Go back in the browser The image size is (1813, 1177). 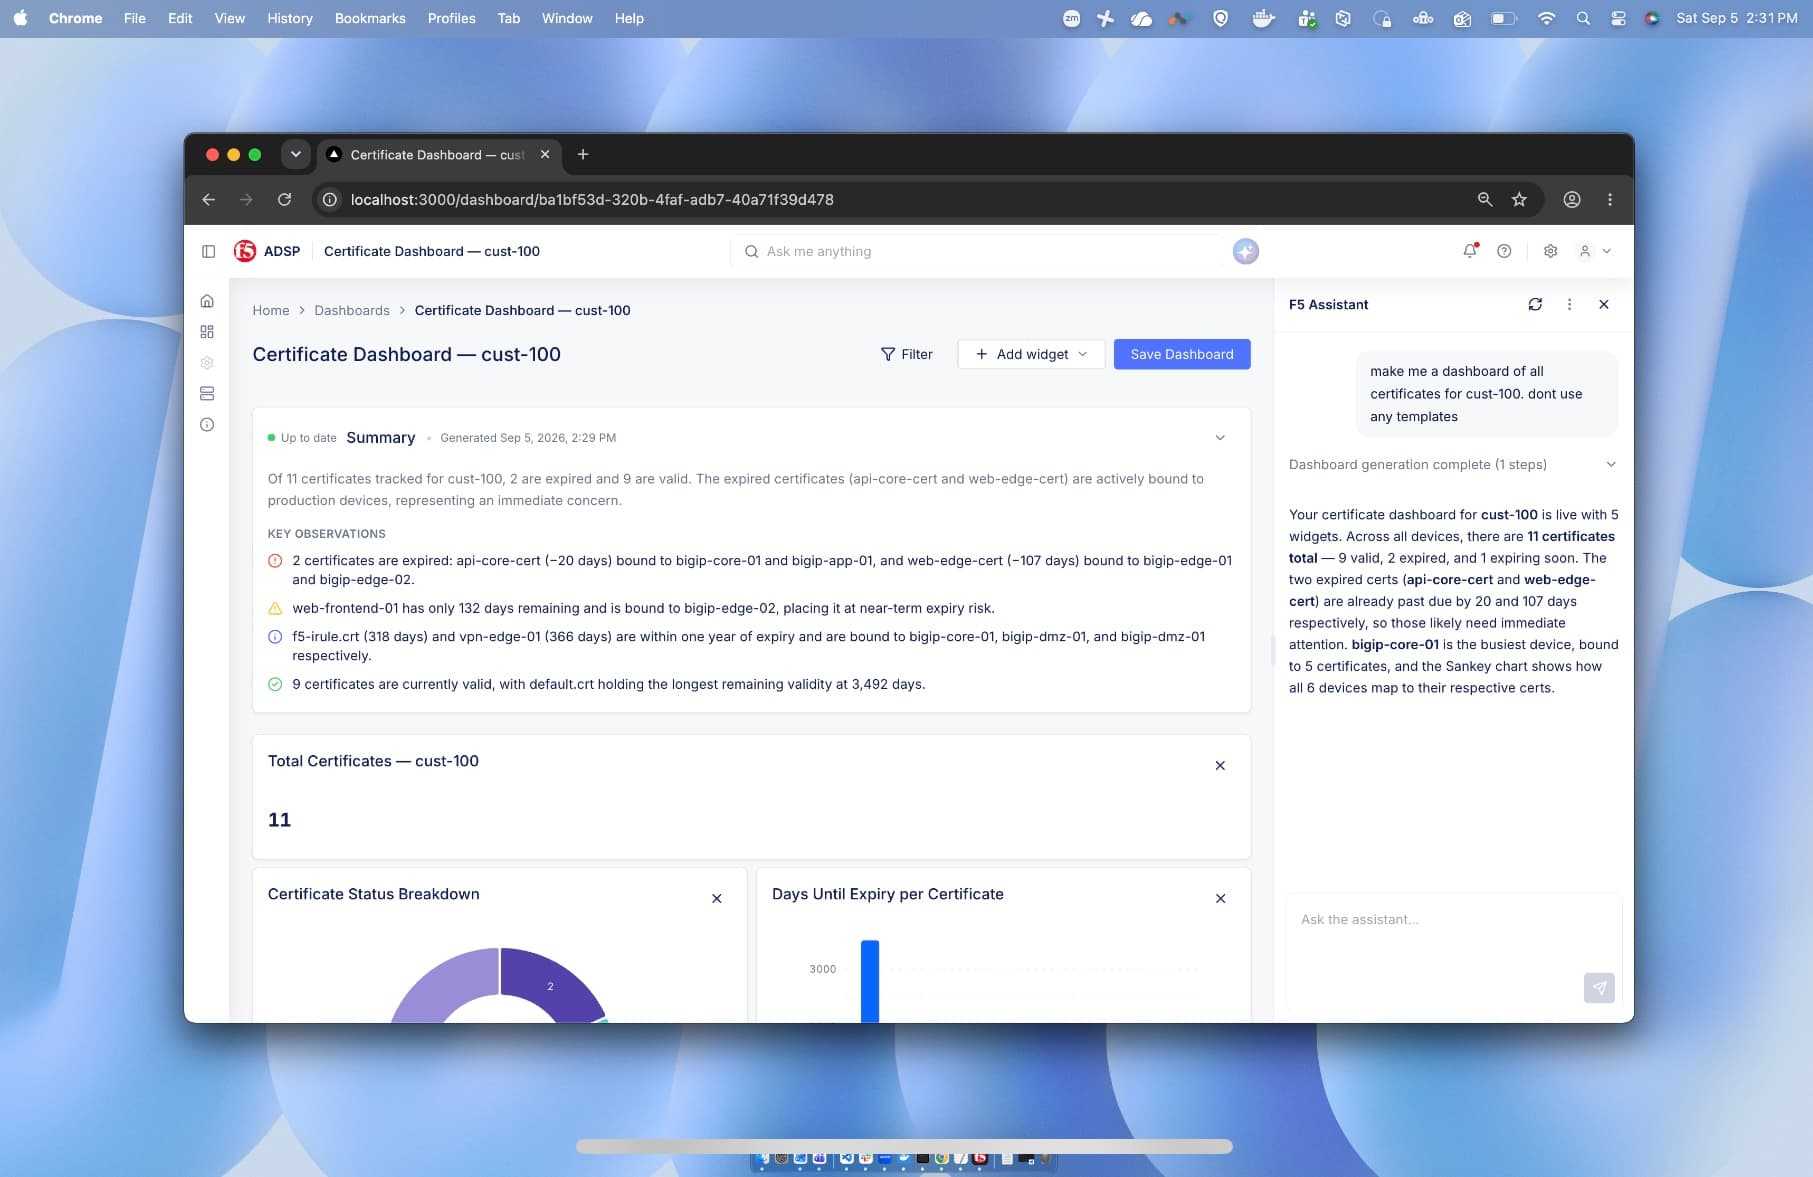pos(208,199)
